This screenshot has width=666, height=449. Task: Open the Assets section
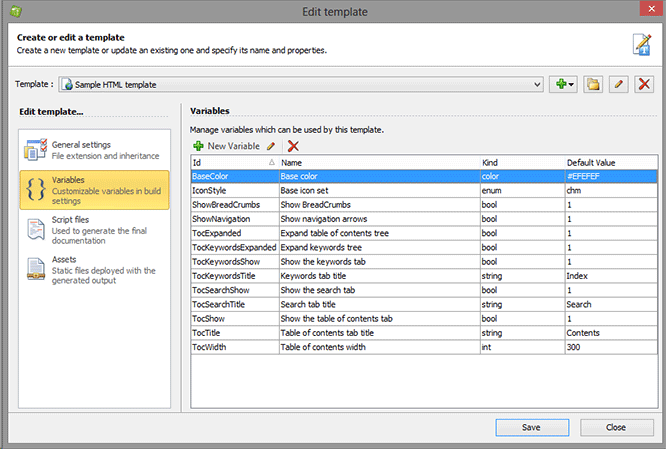point(93,268)
